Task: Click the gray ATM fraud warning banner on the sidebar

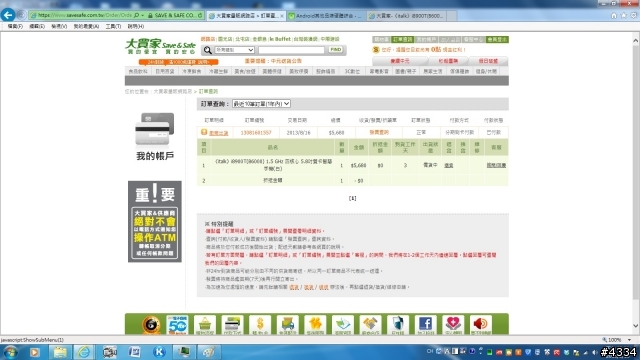Action: [x=155, y=221]
